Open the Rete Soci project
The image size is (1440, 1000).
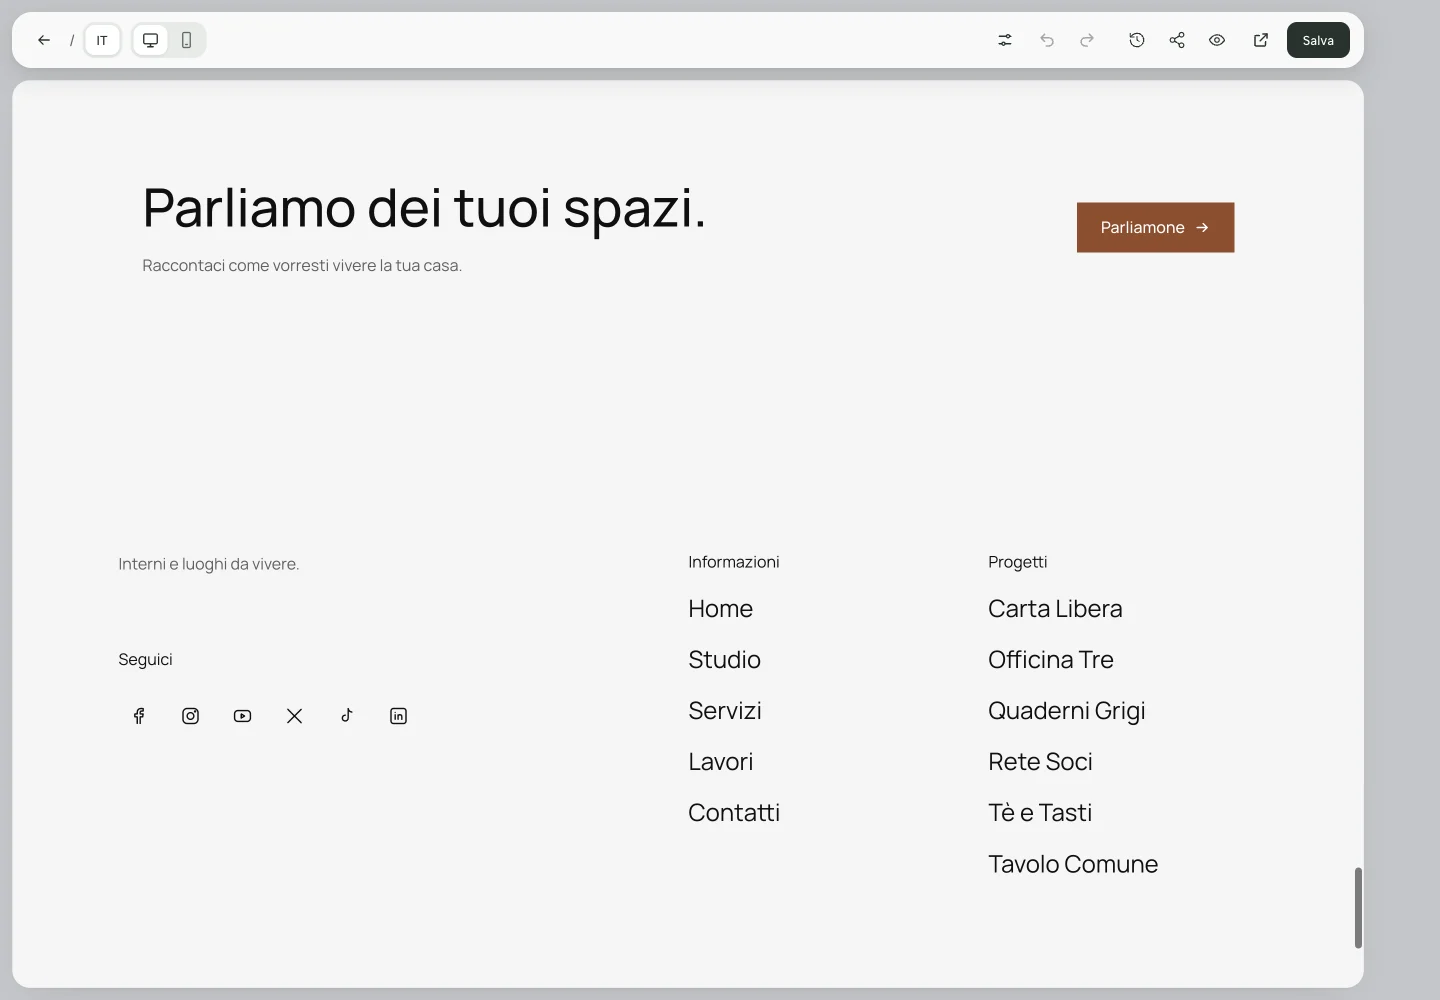[1040, 762]
